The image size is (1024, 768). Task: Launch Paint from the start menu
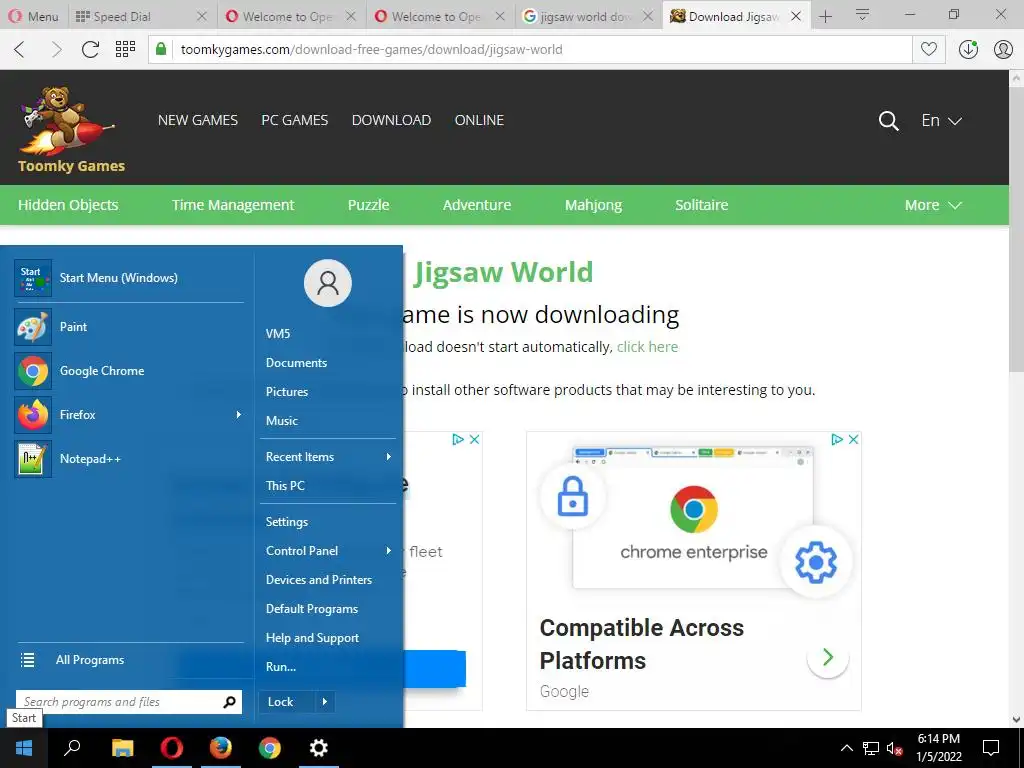(x=129, y=327)
